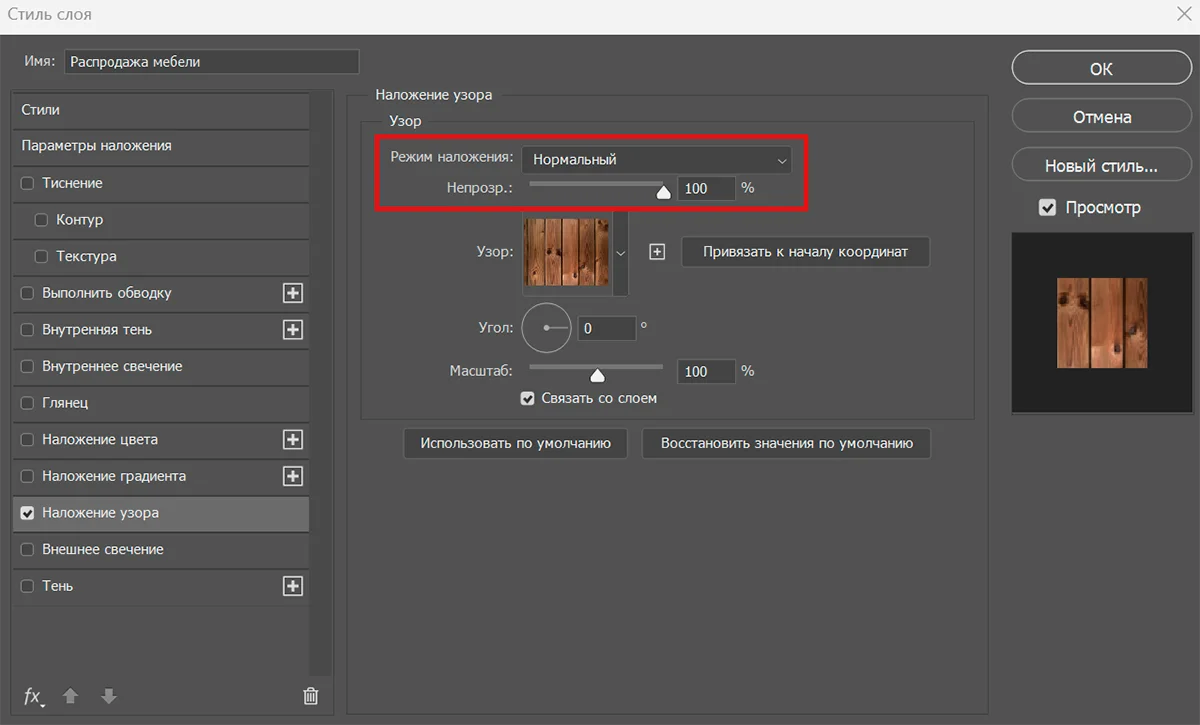Add another stroke effect with the plus icon beside Выполнить обводку
This screenshot has height=725, width=1200.
293,293
